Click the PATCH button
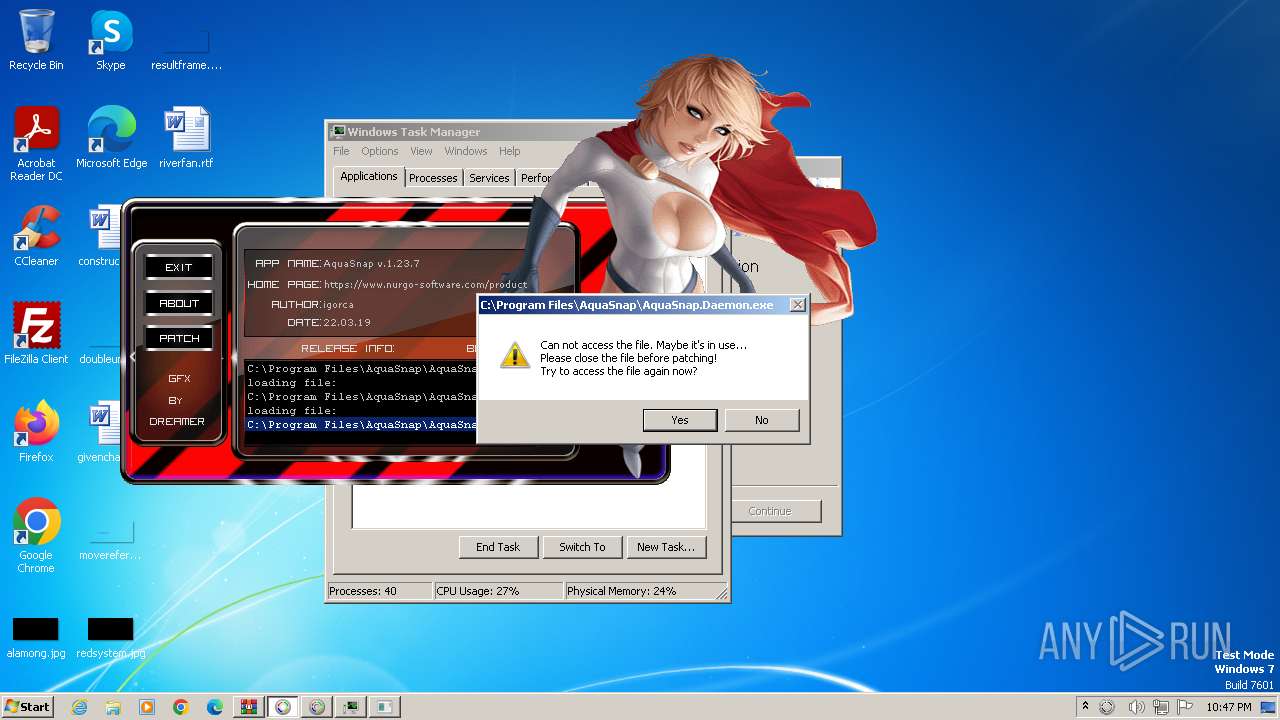1280x720 pixels. coord(179,338)
